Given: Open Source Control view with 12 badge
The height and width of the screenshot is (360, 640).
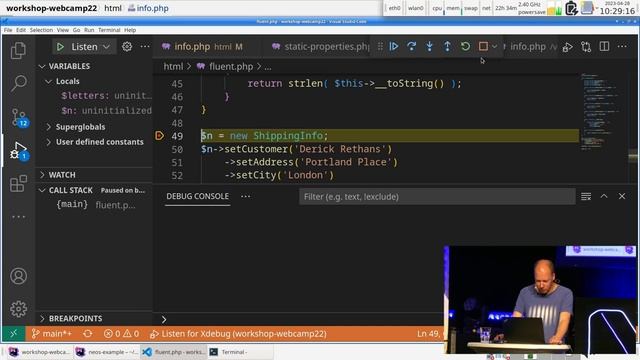Looking at the screenshot, I should click(x=19, y=118).
